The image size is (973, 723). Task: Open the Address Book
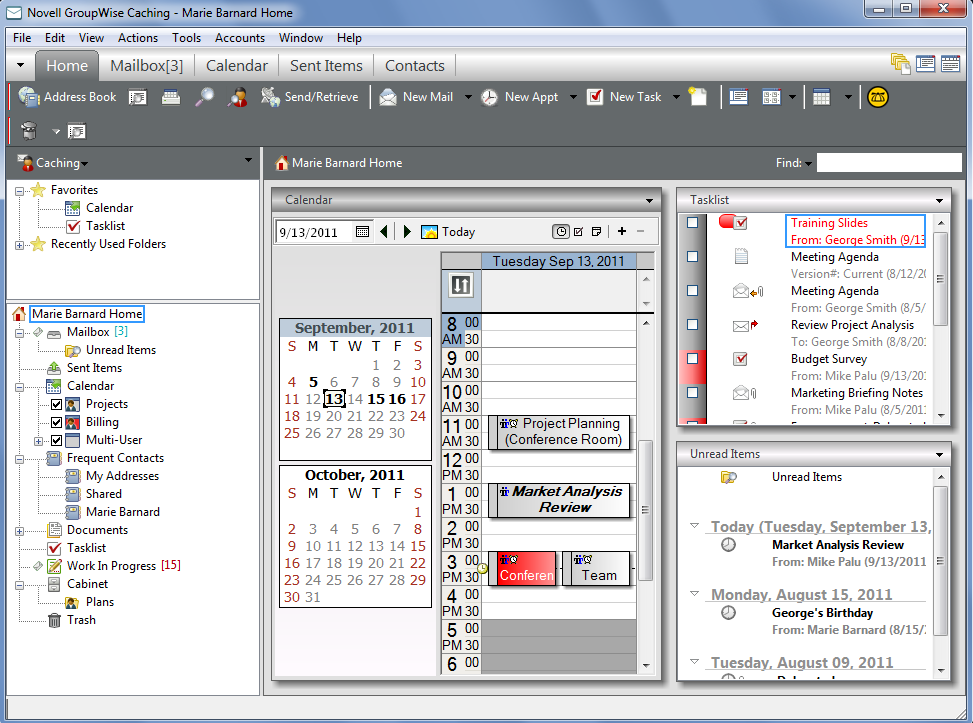pos(68,97)
